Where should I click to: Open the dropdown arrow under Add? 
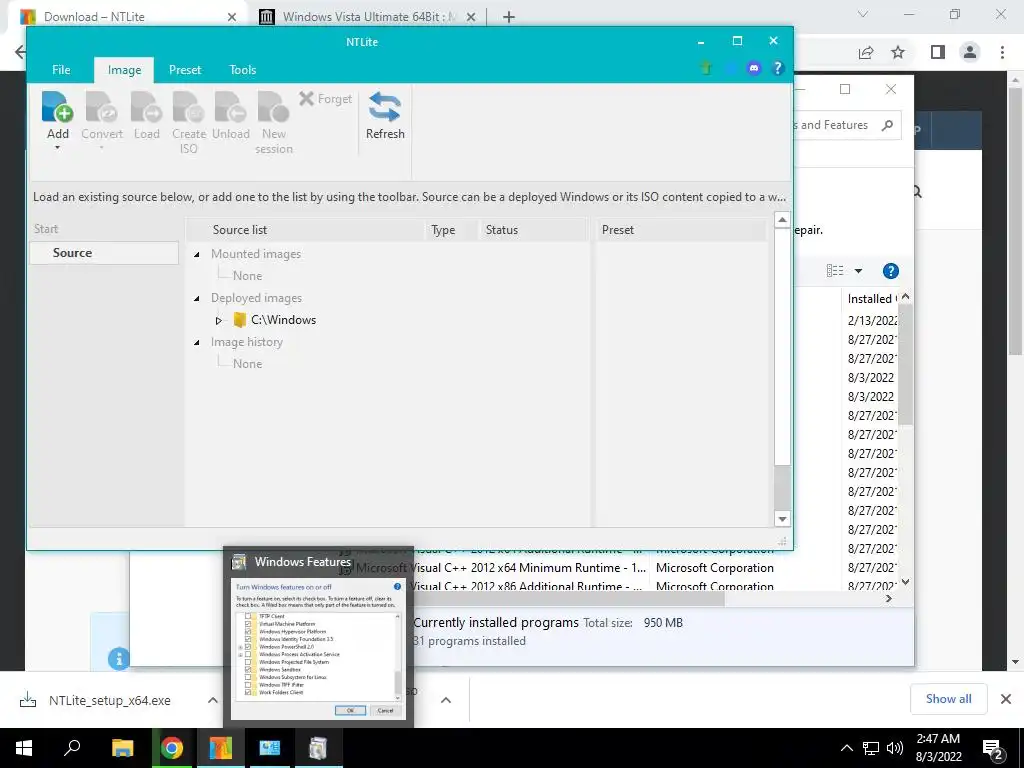click(57, 148)
